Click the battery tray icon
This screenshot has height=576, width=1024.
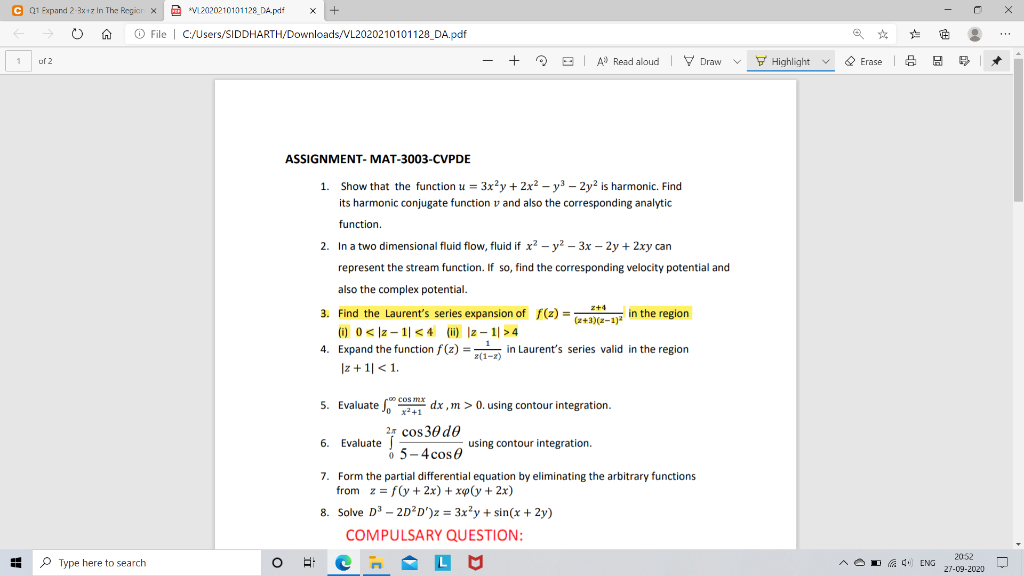click(x=876, y=562)
